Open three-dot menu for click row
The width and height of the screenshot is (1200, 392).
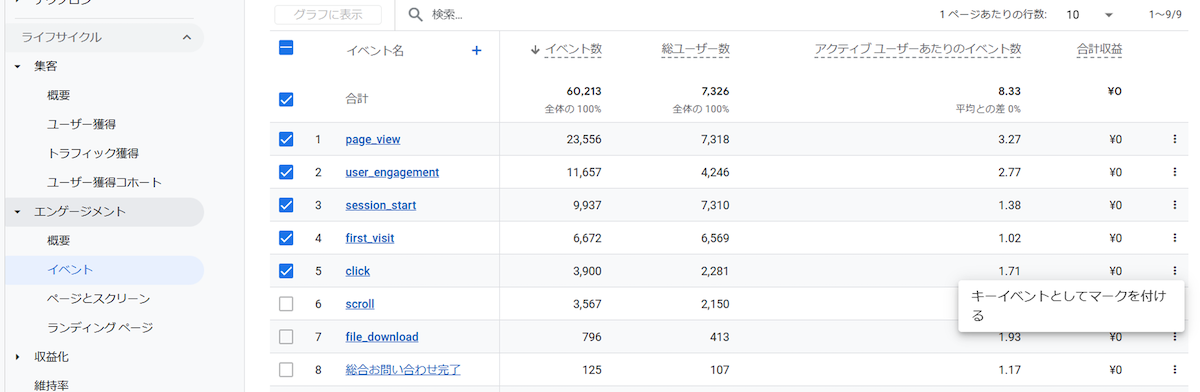(1174, 271)
